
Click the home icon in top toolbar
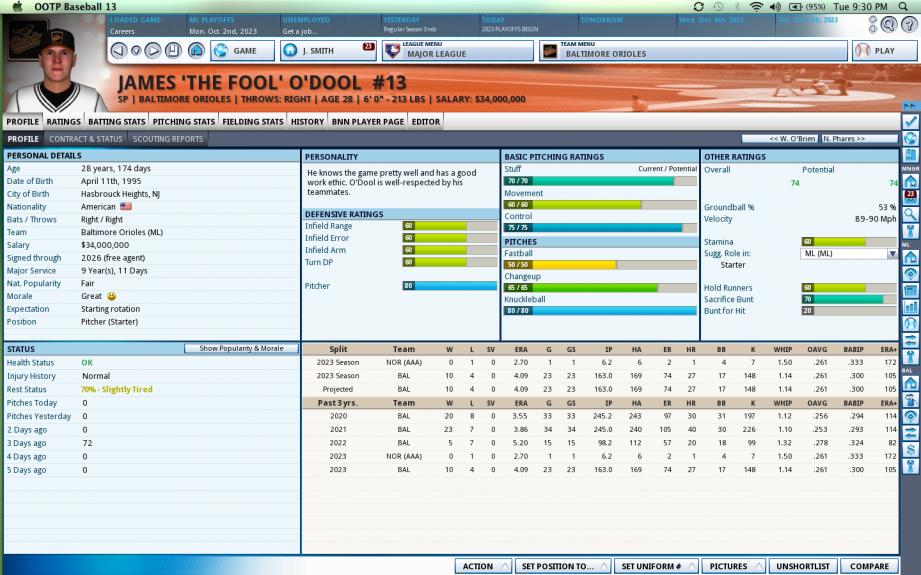196,50
